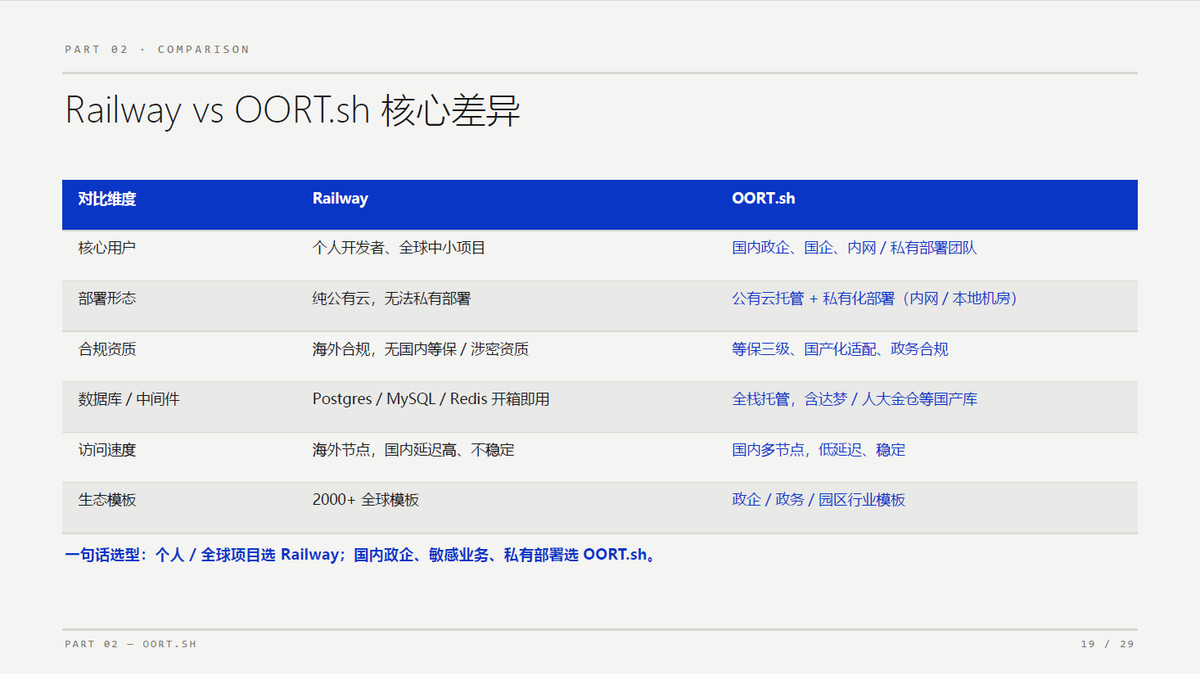Click the page number '19 / 29'
This screenshot has height=674, width=1200.
click(1108, 644)
